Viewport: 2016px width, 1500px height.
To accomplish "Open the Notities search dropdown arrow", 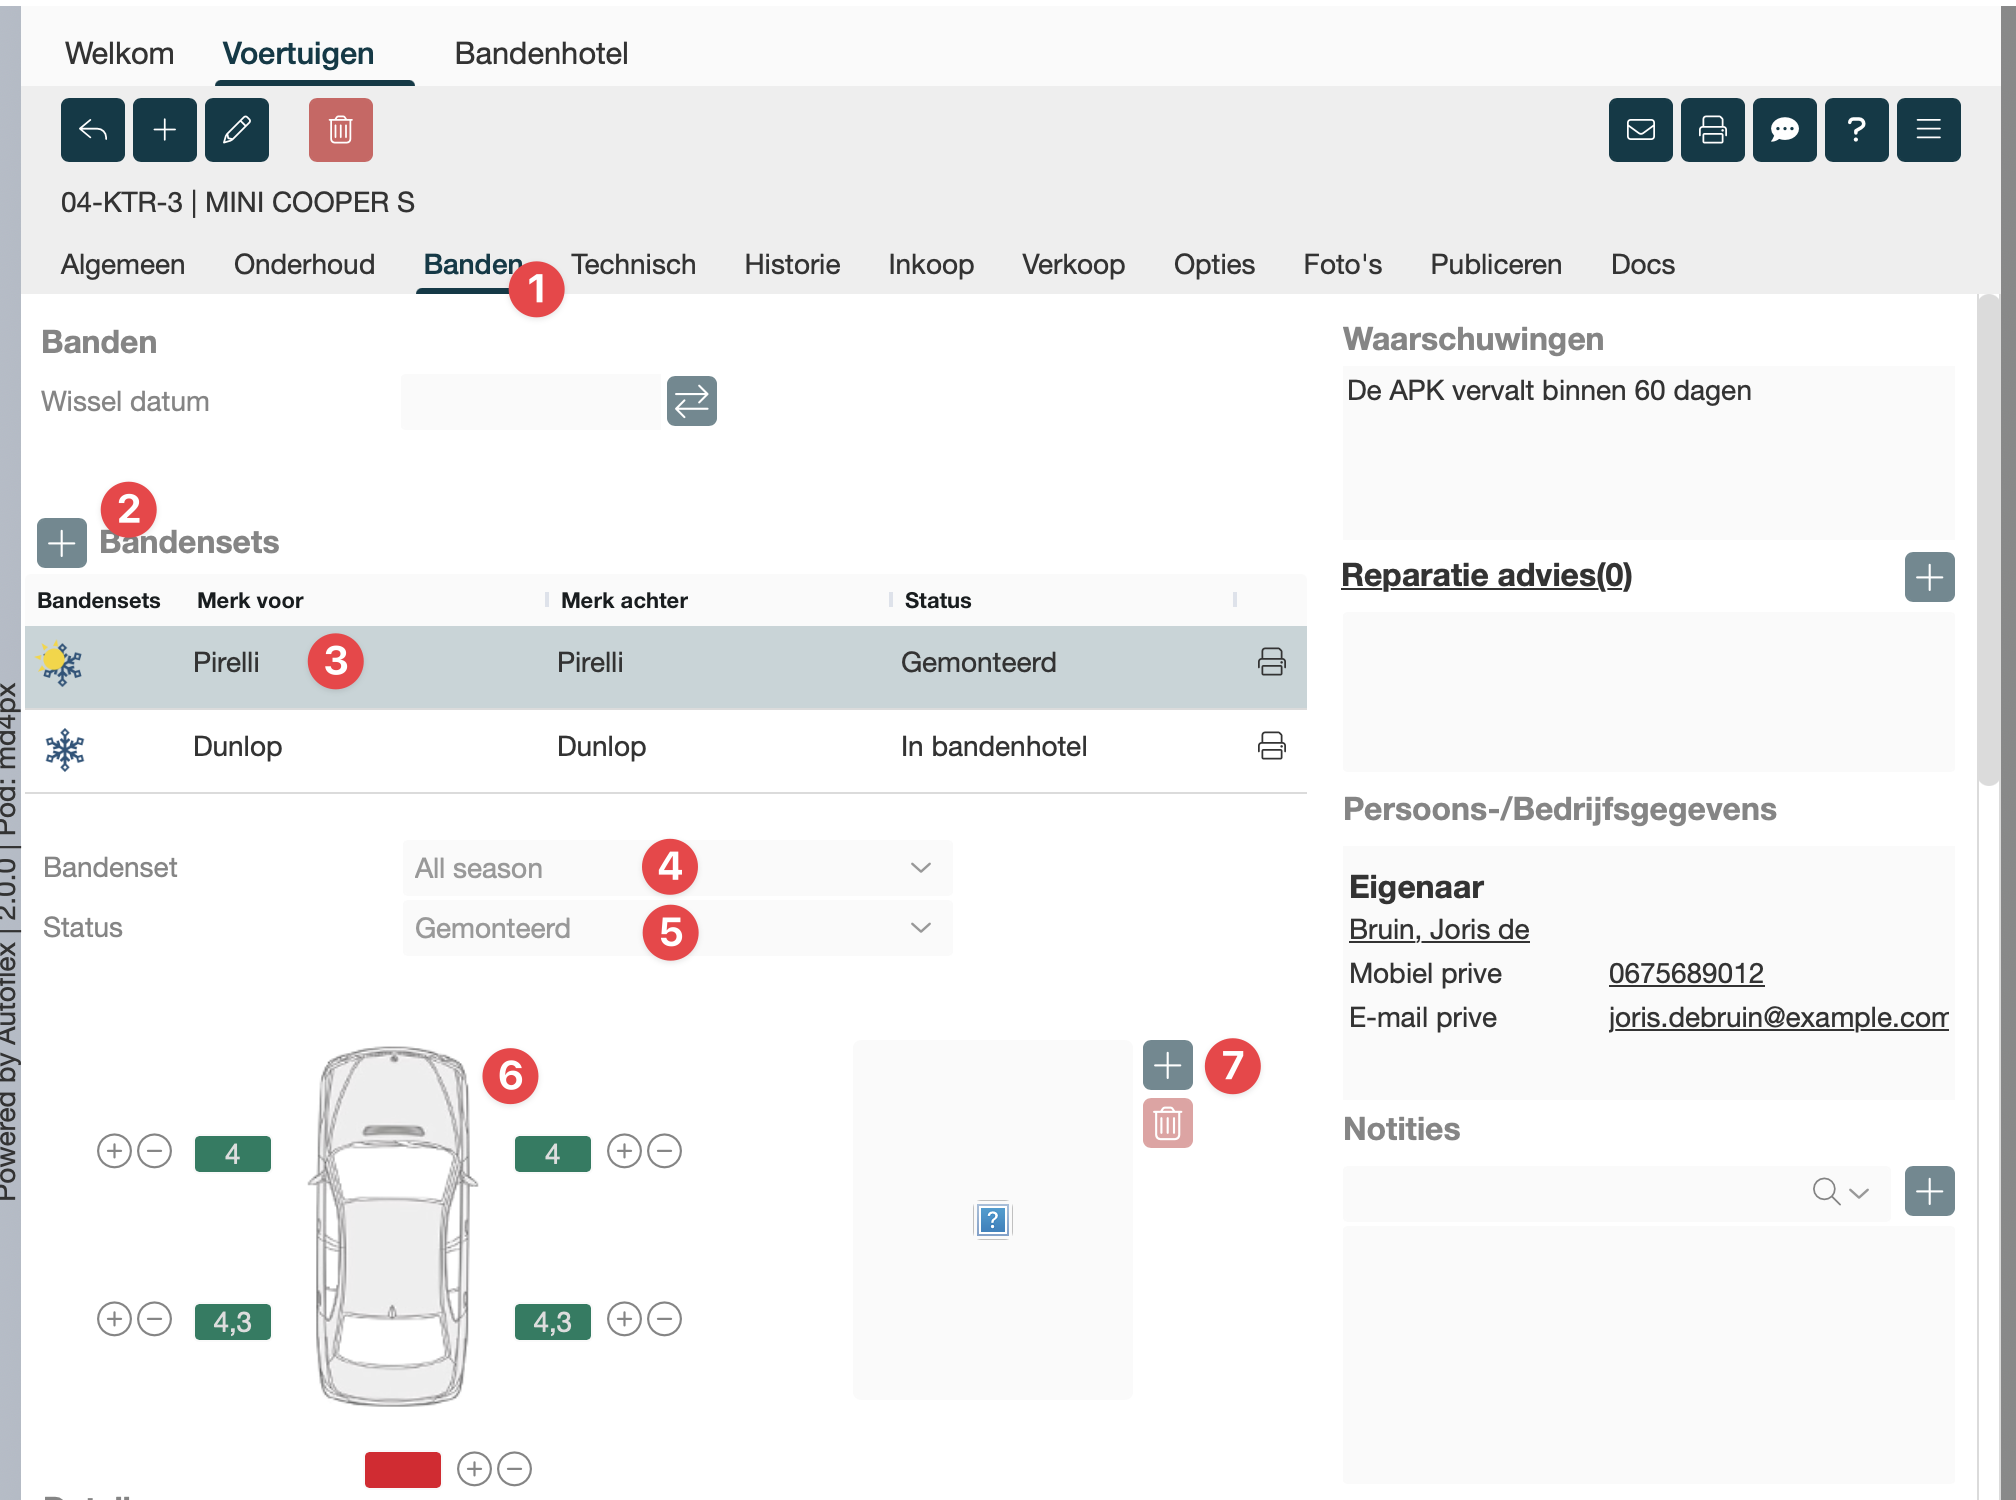I will pyautogui.click(x=1859, y=1192).
